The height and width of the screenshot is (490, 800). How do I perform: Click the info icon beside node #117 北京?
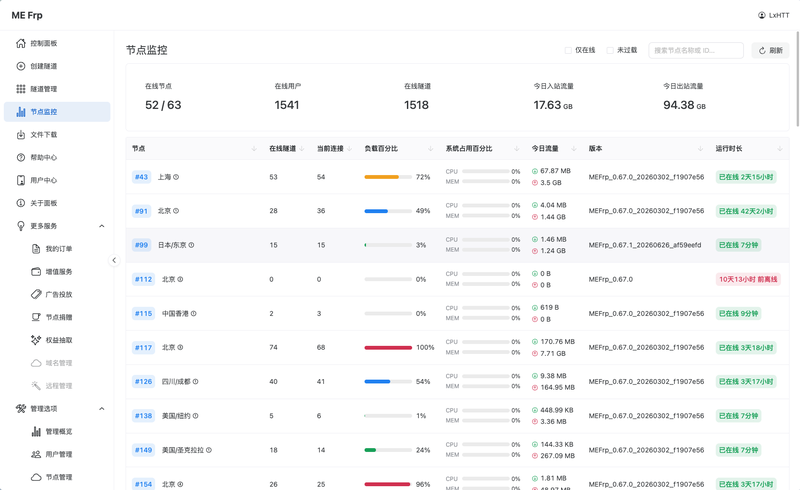[180, 348]
